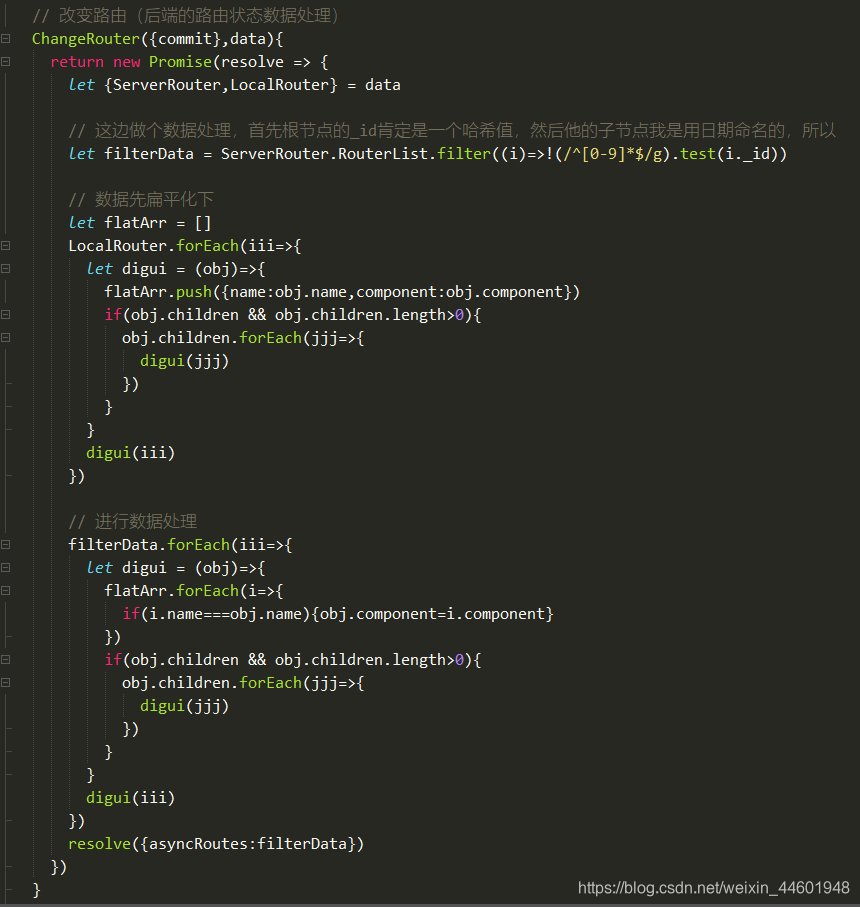Fold the 'let digui' block inside filterData.forEach

point(6,567)
